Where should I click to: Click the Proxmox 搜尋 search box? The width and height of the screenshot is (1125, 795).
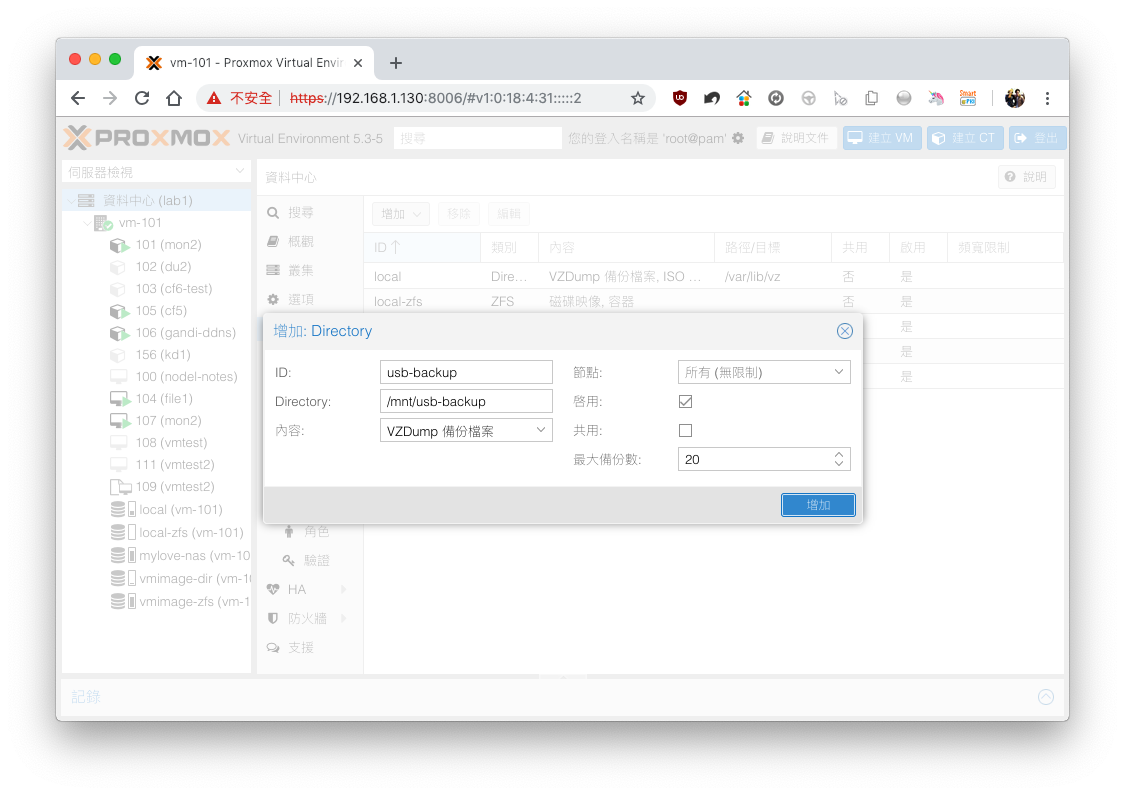477,138
